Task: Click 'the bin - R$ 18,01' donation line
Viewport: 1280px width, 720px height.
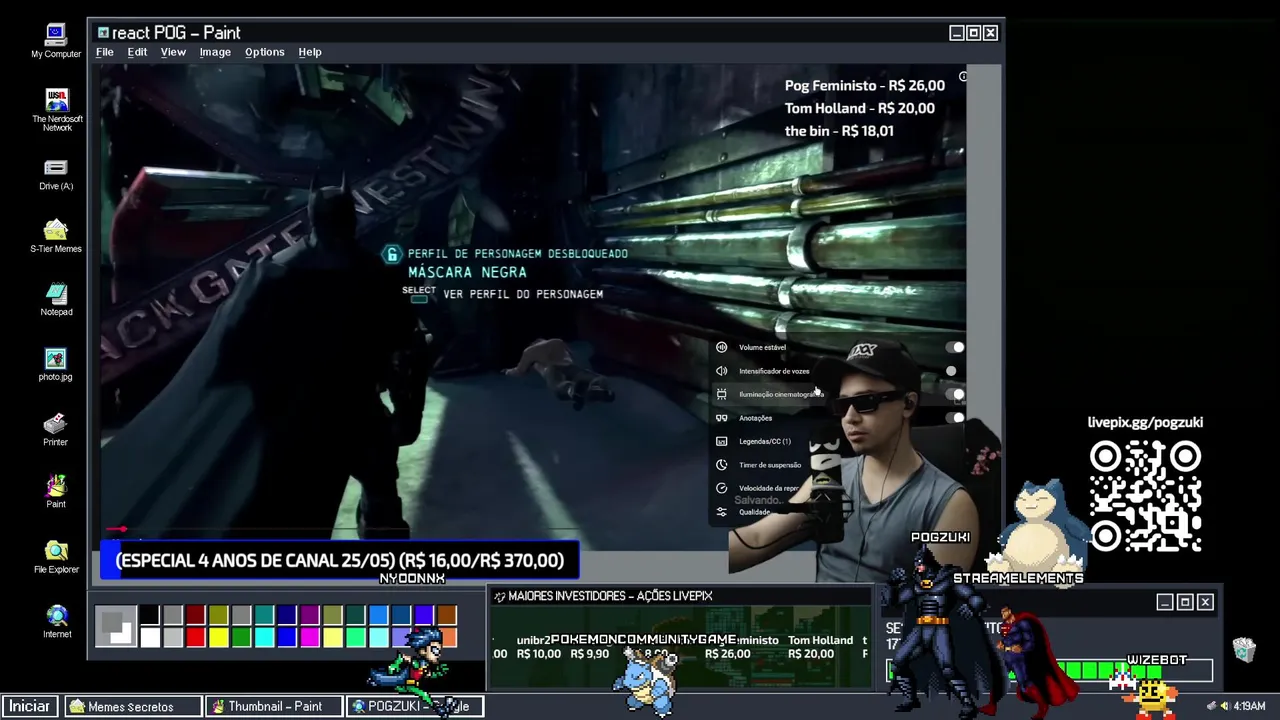Action: 839,131
